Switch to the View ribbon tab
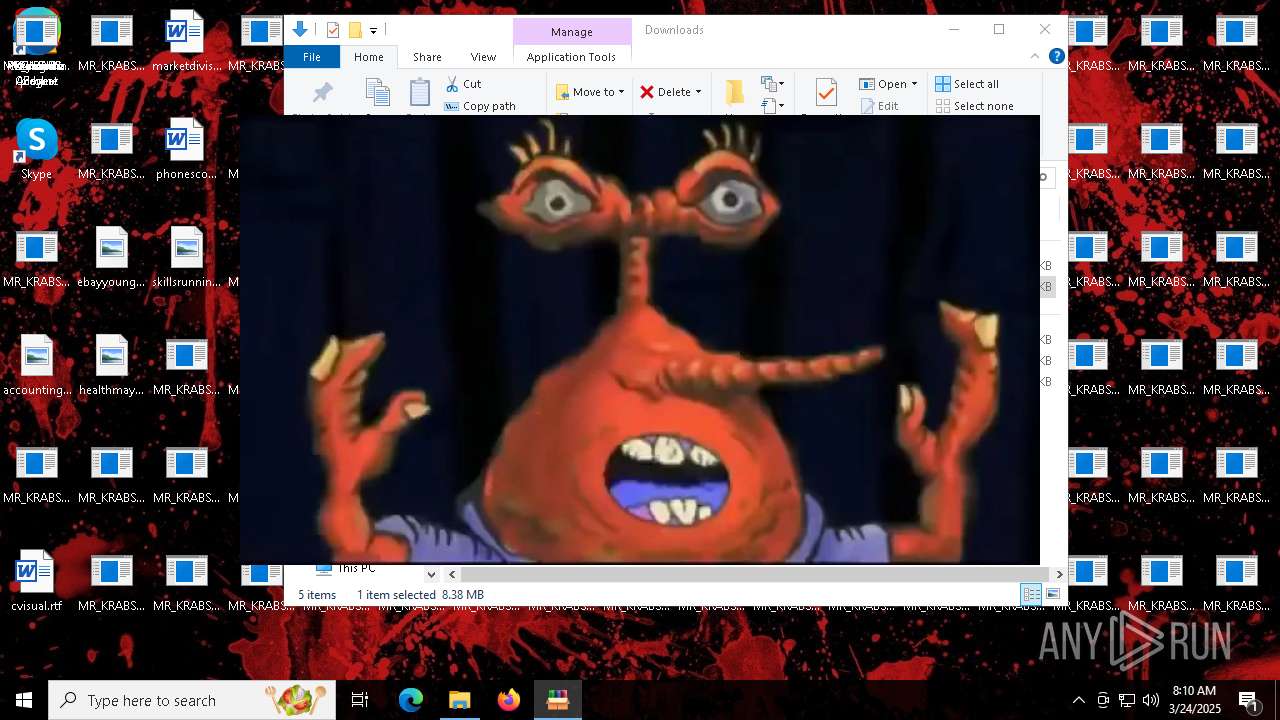1280x720 pixels. pyautogui.click(x=483, y=57)
